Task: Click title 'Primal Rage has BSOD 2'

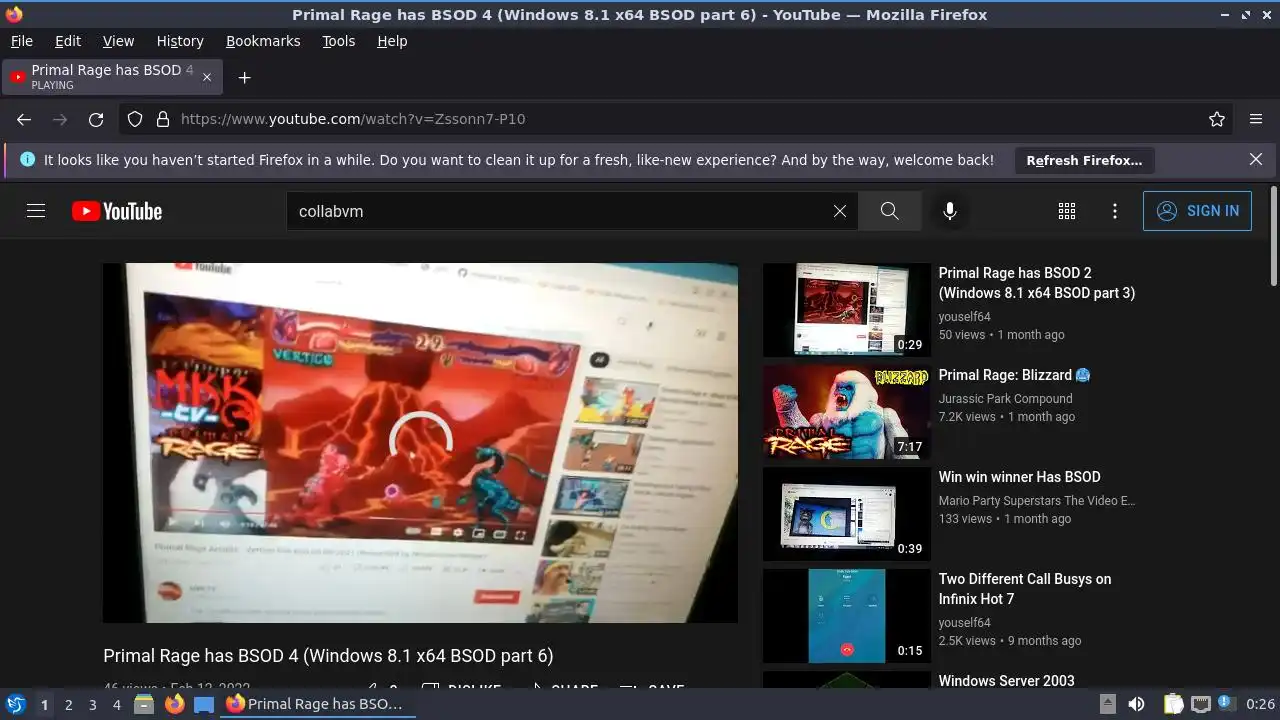Action: (1037, 283)
